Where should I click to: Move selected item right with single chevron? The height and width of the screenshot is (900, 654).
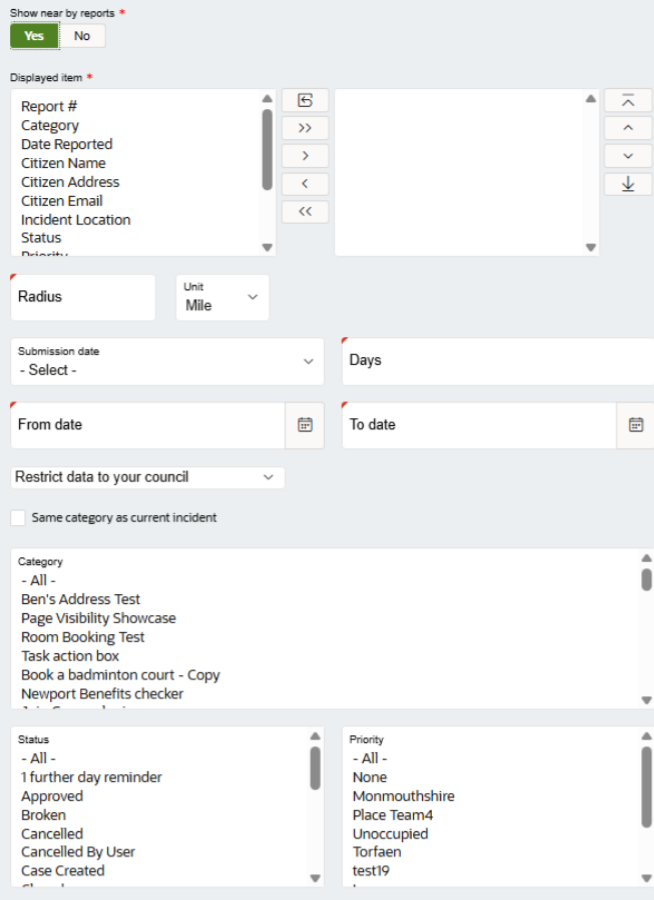(305, 156)
